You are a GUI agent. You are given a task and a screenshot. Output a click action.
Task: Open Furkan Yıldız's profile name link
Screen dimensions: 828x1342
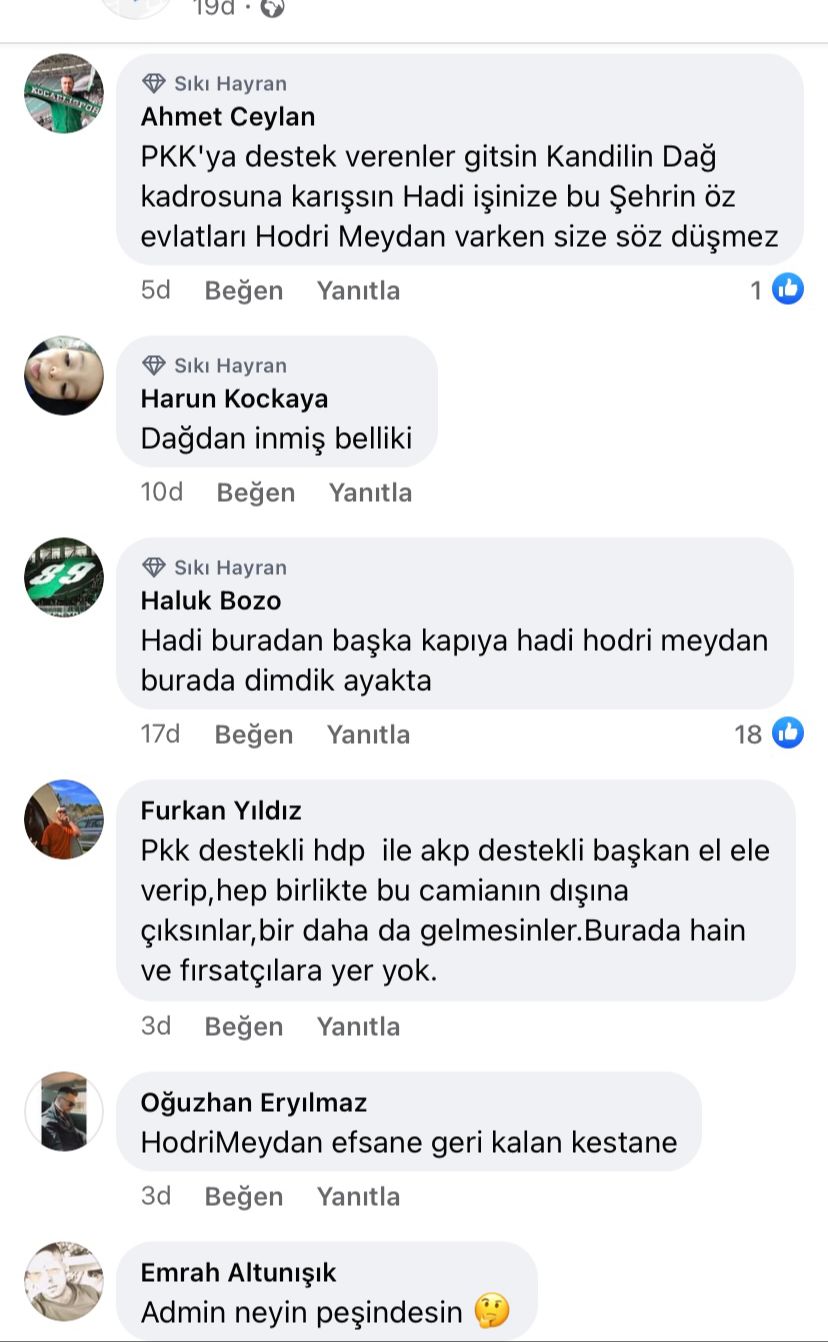[221, 810]
